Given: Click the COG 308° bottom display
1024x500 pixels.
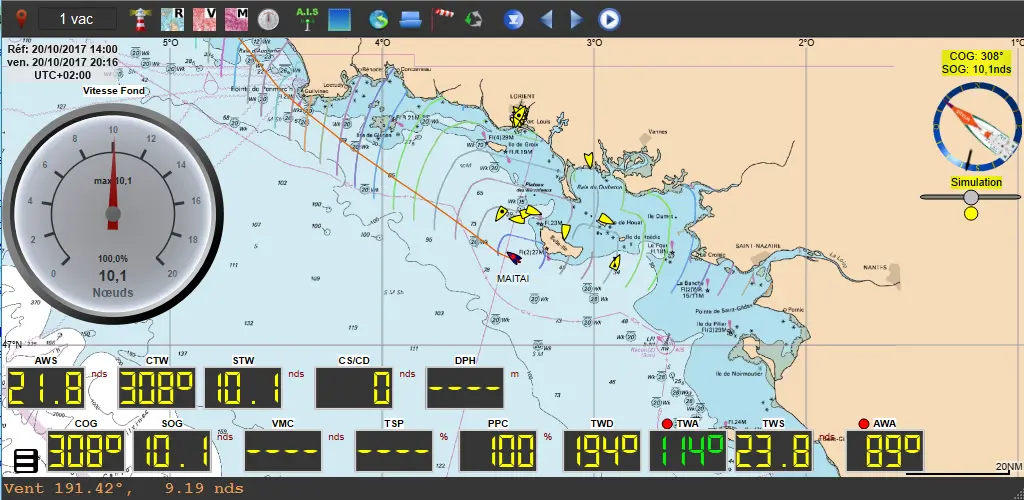Looking at the screenshot, I should 86,450.
